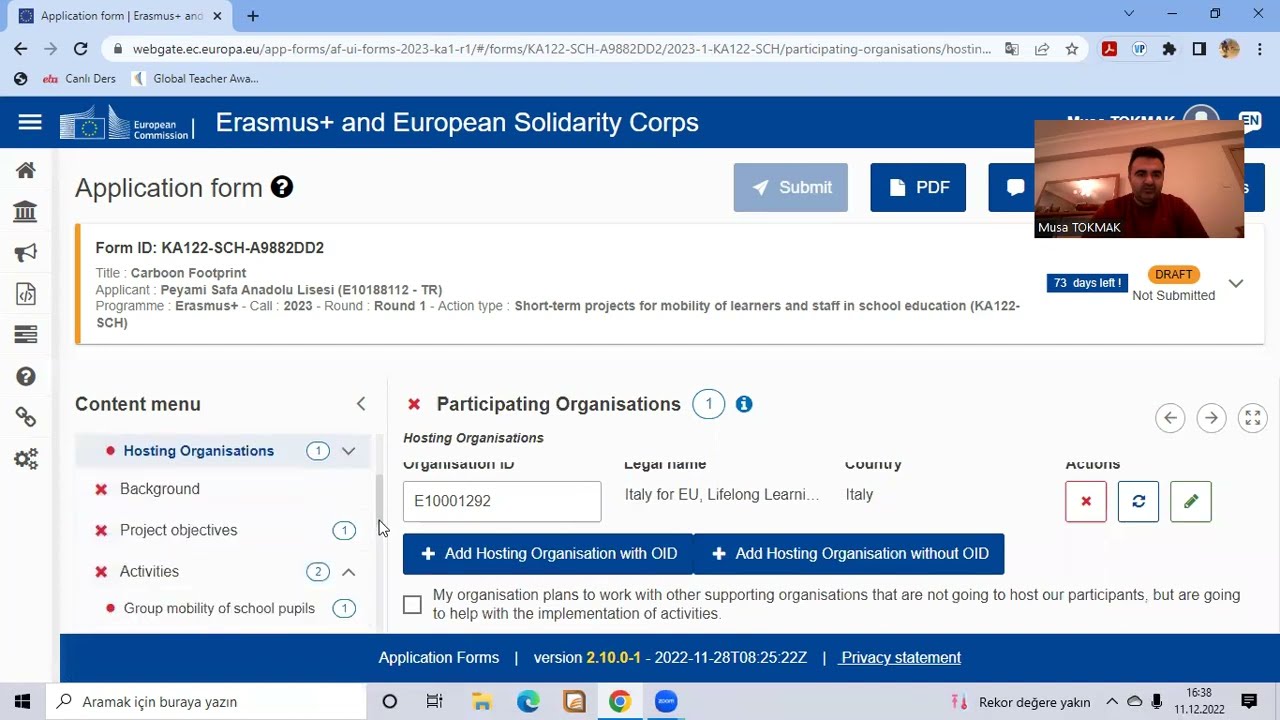Switch to the Application form browser tab
The height and width of the screenshot is (720, 1280).
(120, 16)
